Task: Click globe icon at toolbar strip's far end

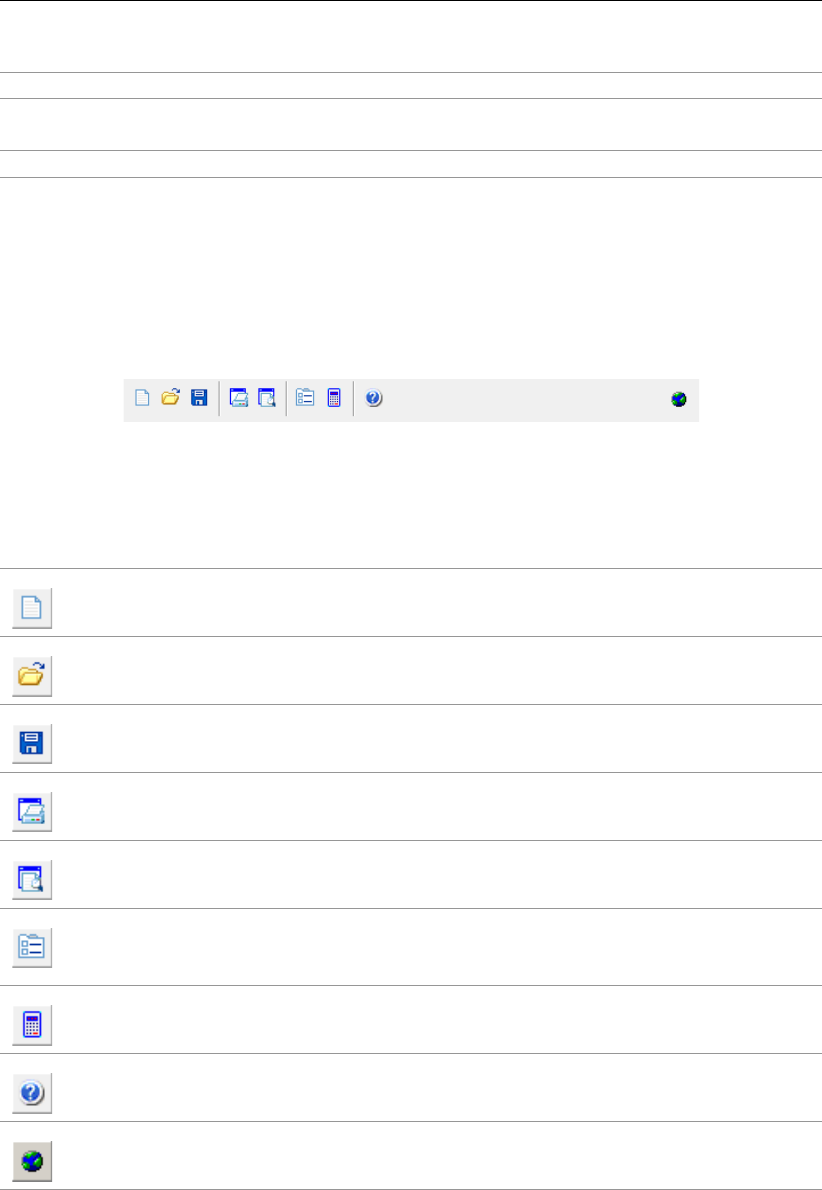Action: [679, 398]
